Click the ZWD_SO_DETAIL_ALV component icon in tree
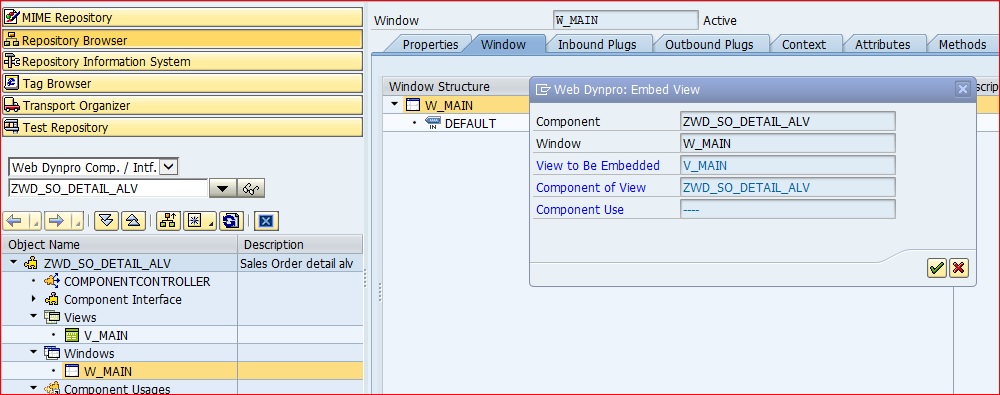1000x395 pixels. pos(30,264)
